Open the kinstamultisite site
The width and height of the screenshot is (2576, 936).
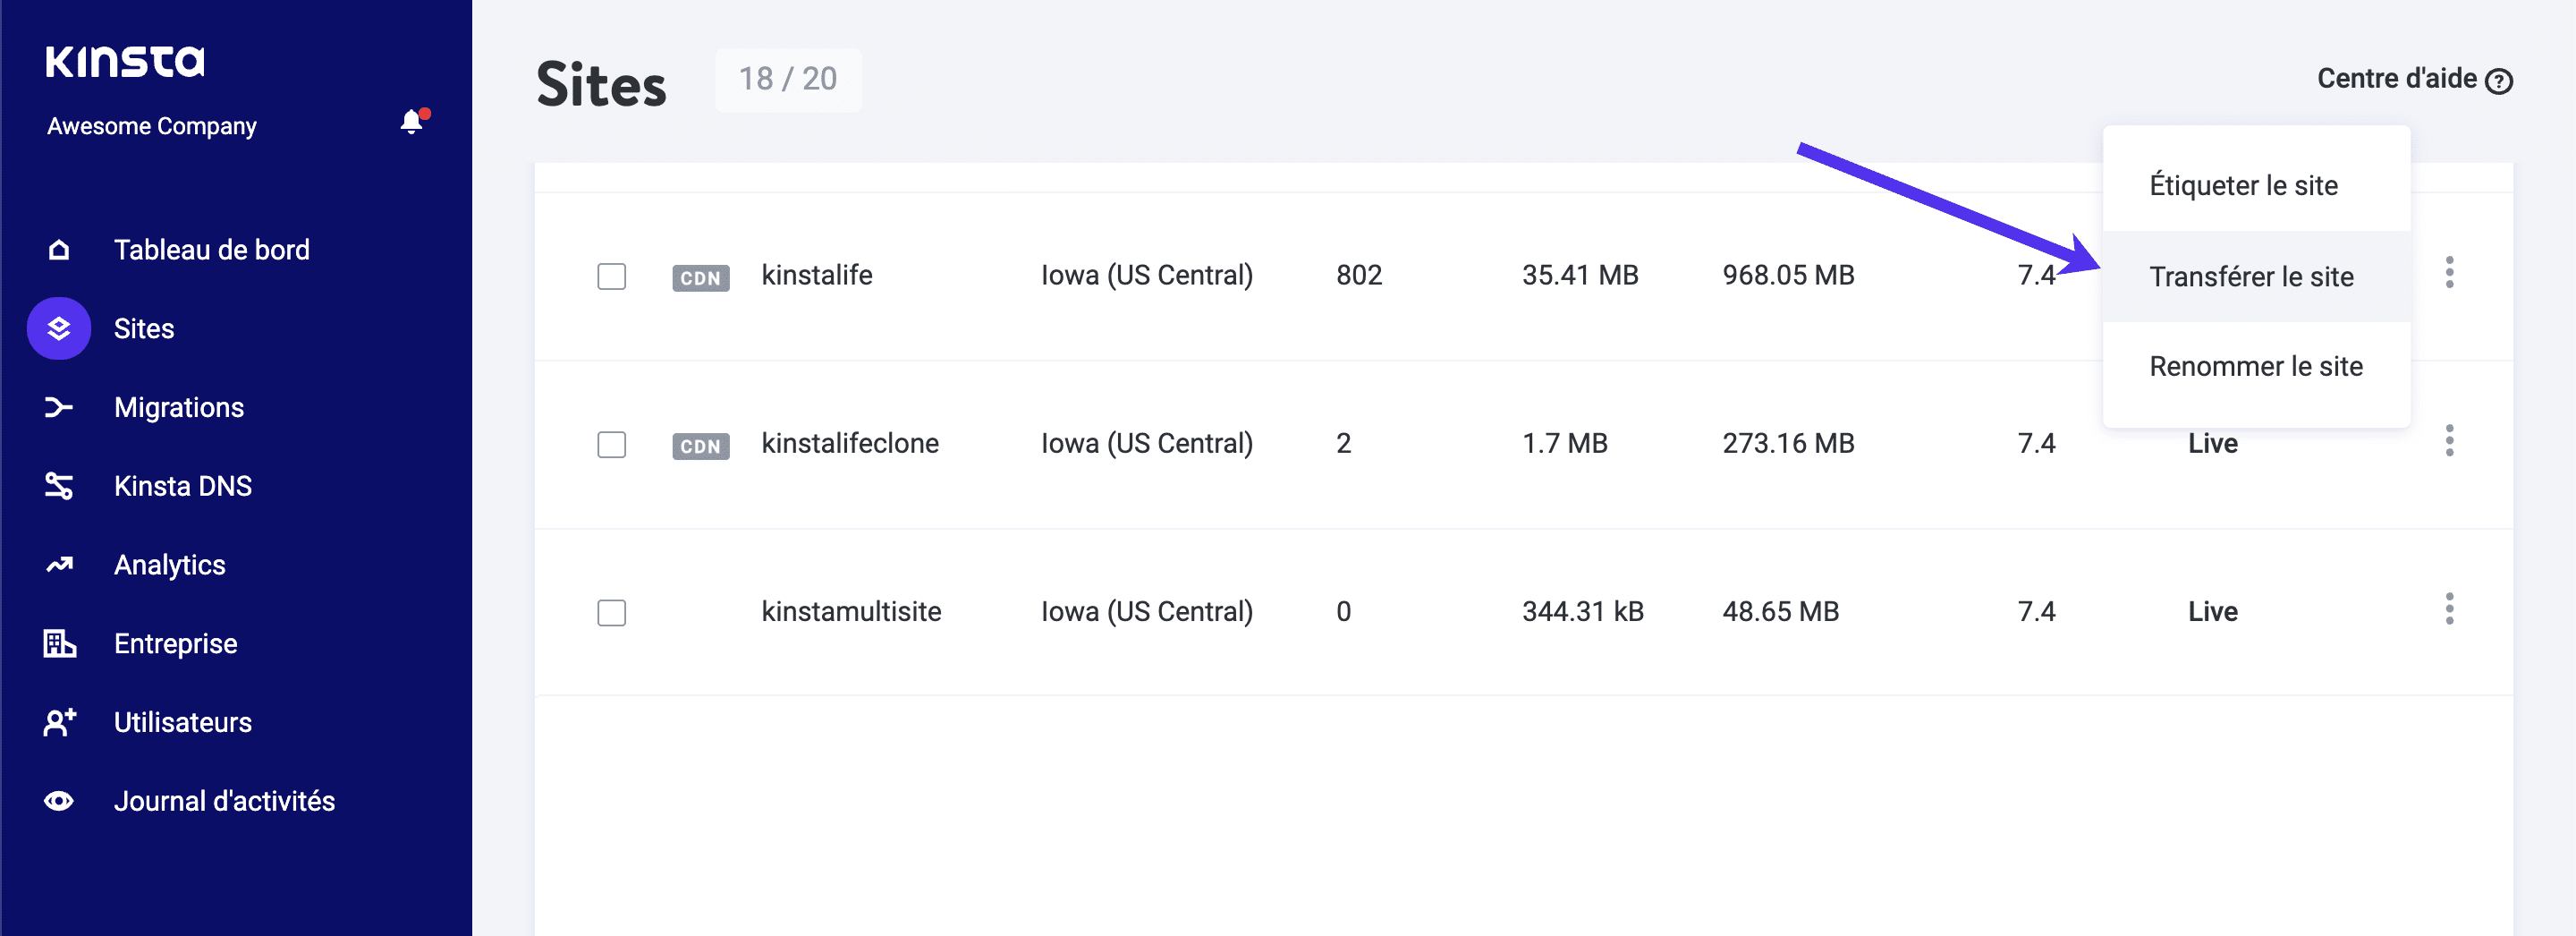coord(851,611)
